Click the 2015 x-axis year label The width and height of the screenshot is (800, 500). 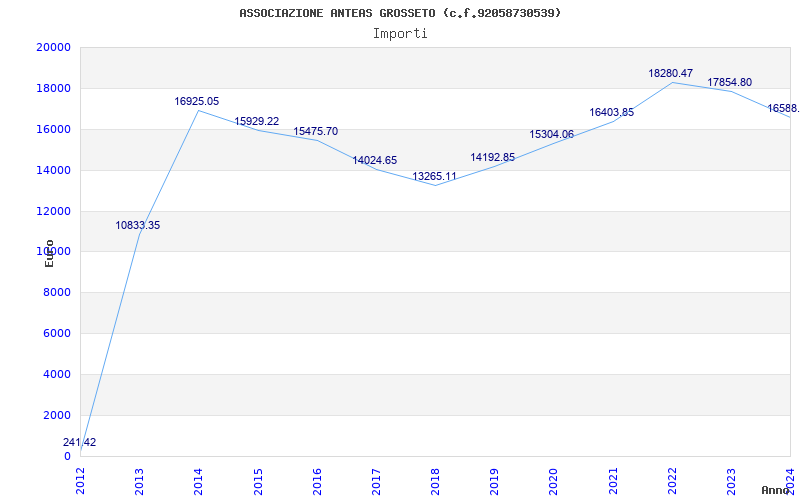pos(258,481)
